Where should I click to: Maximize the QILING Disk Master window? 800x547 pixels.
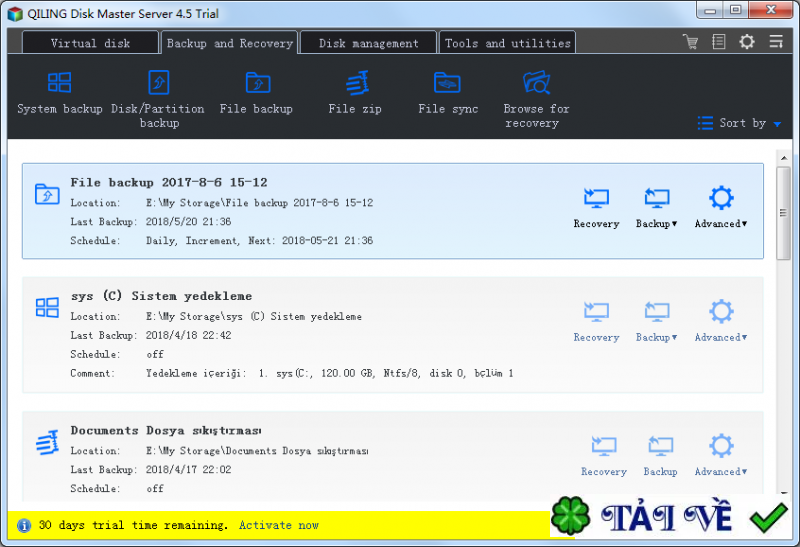click(x=736, y=10)
